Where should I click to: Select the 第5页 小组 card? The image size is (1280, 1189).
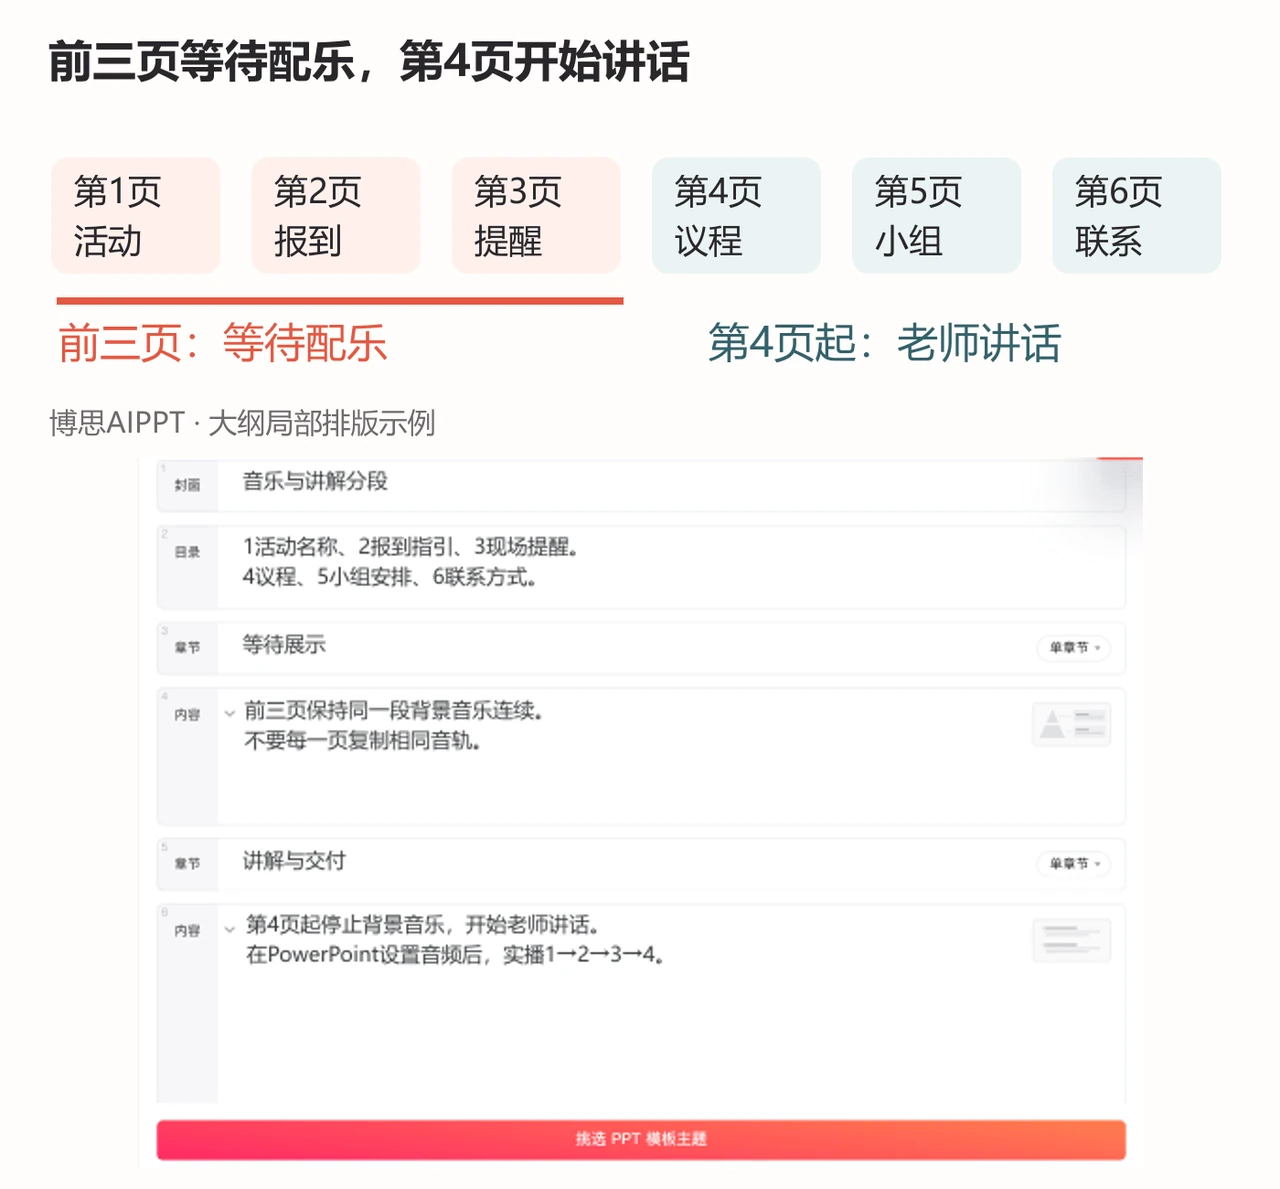pyautogui.click(x=936, y=215)
